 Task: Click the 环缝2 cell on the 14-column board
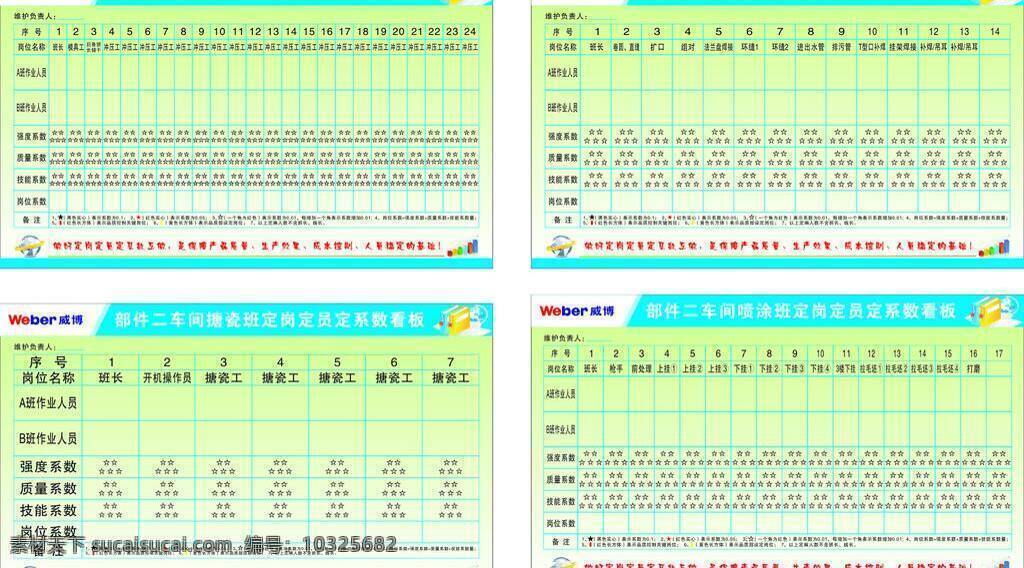(780, 48)
